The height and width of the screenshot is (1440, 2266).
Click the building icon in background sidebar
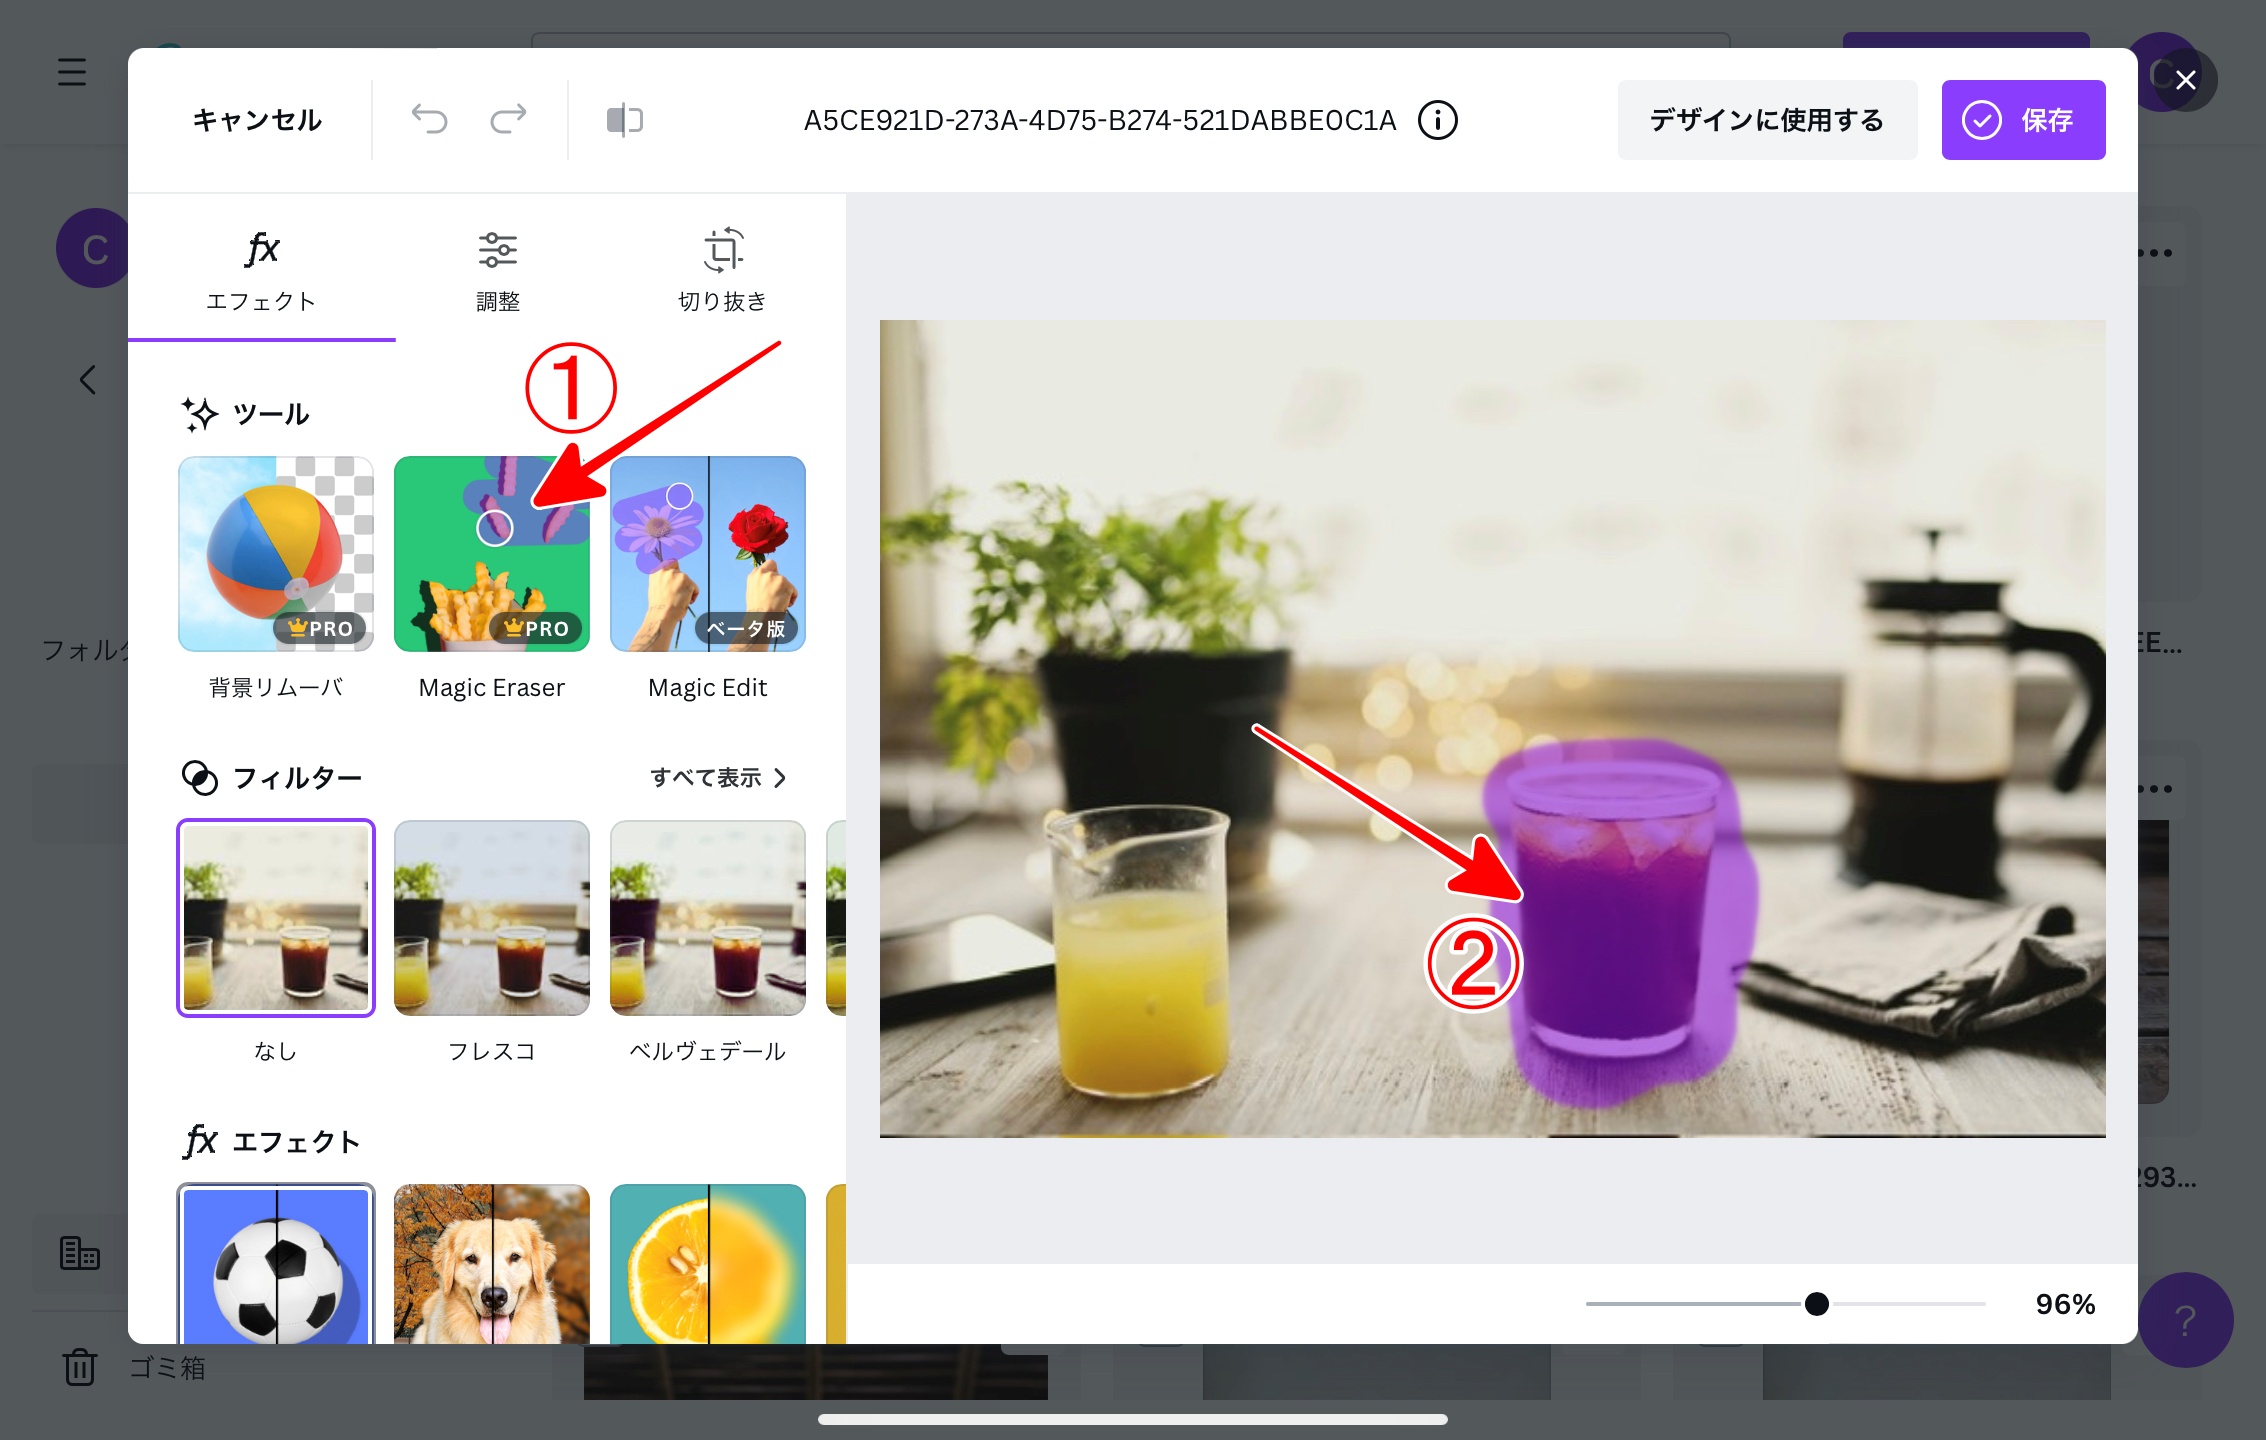(80, 1252)
